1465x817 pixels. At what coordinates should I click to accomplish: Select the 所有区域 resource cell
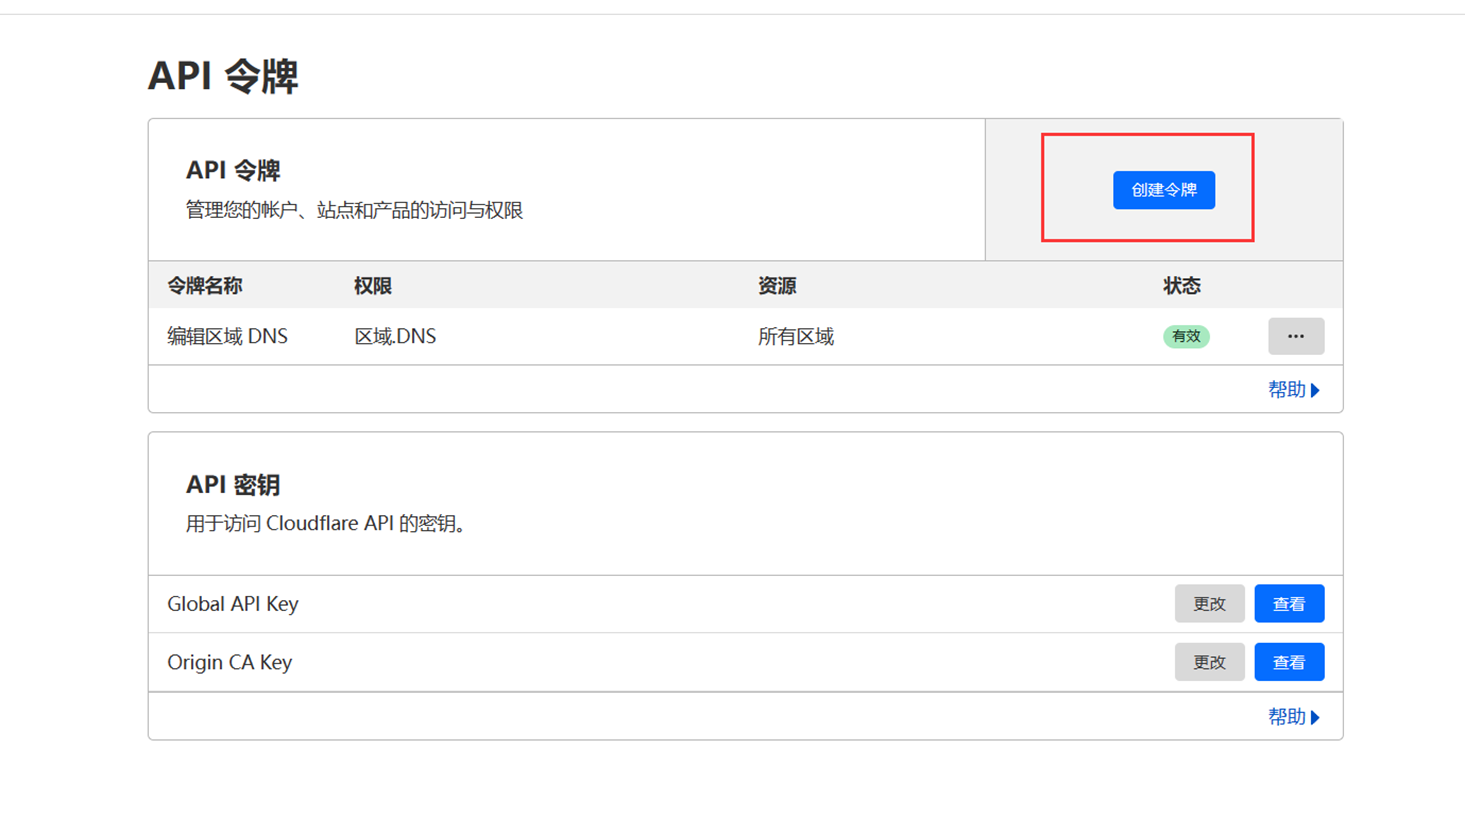pos(795,337)
